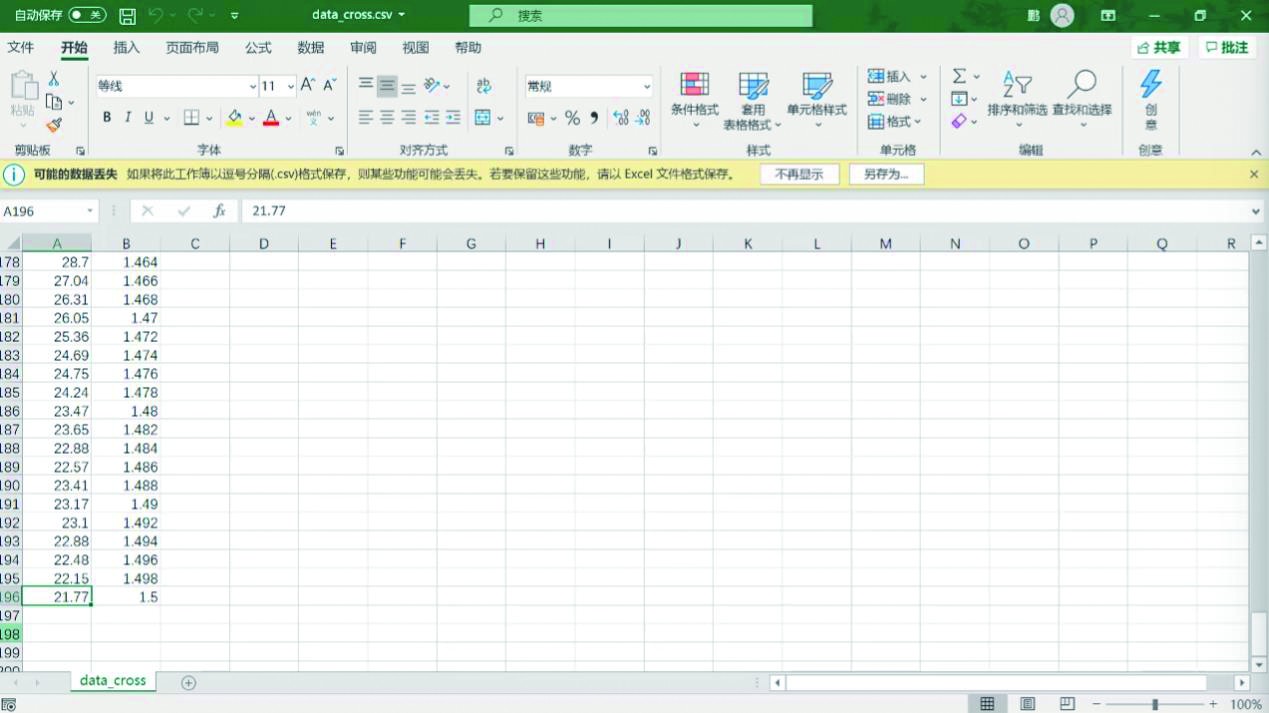
Task: Click the Format Painter brush icon
Action: click(54, 125)
